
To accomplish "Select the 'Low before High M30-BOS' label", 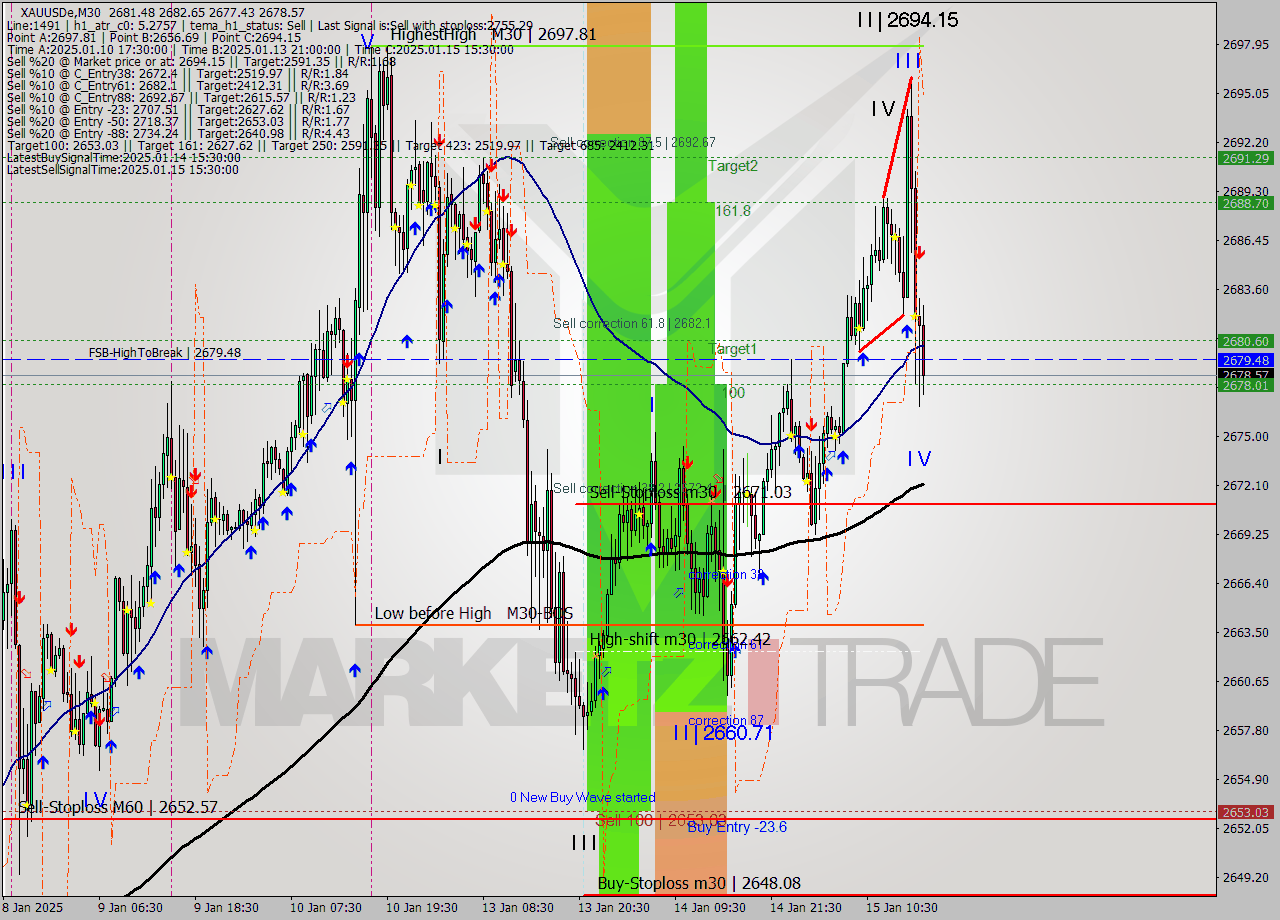I will tap(473, 613).
